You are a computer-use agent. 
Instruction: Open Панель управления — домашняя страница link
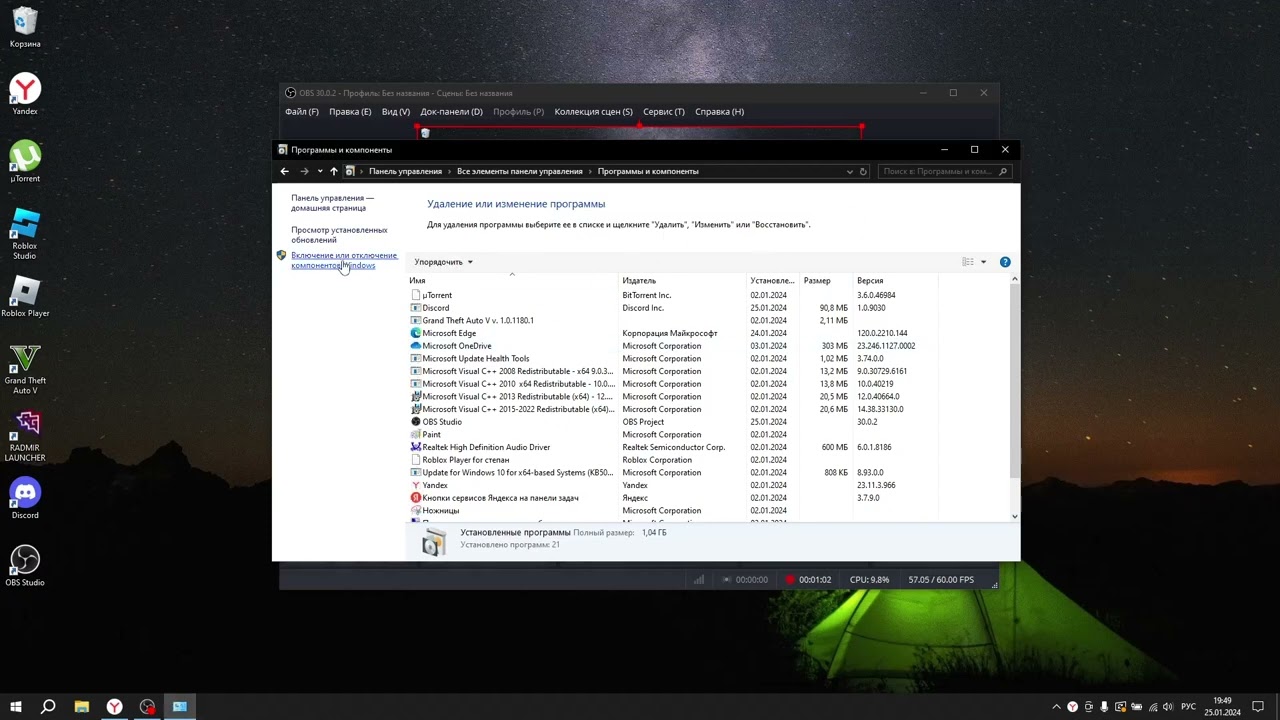(x=333, y=203)
